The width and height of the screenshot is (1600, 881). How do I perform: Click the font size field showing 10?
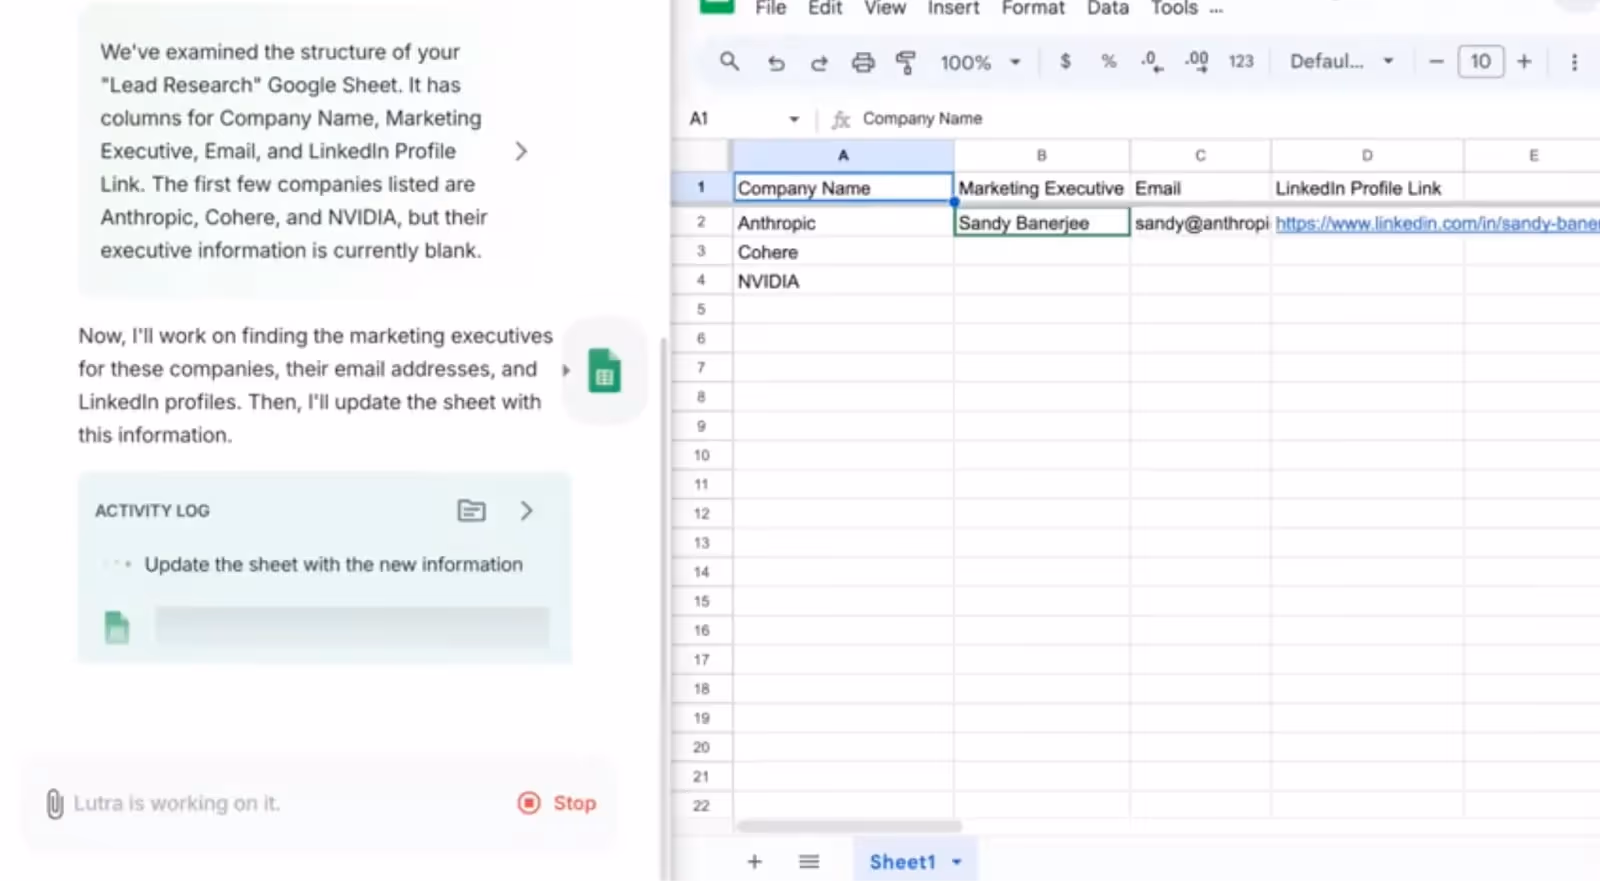point(1480,62)
